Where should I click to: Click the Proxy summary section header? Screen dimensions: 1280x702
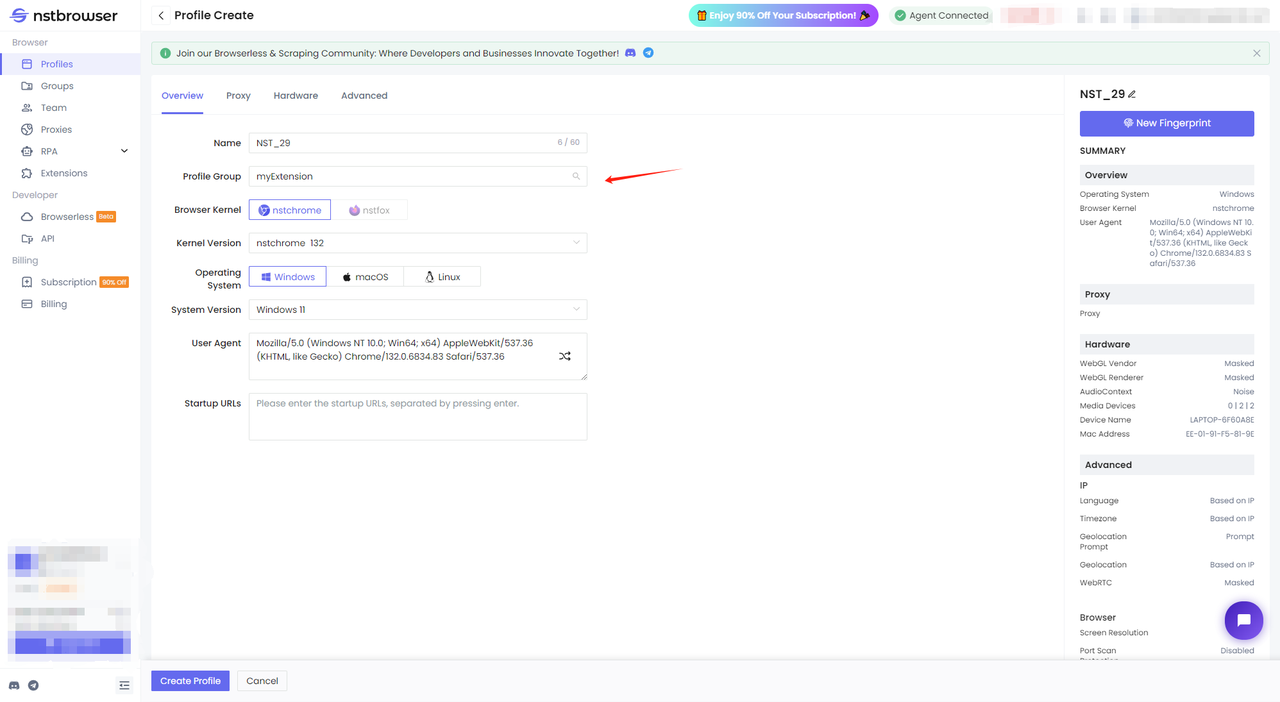1167,294
